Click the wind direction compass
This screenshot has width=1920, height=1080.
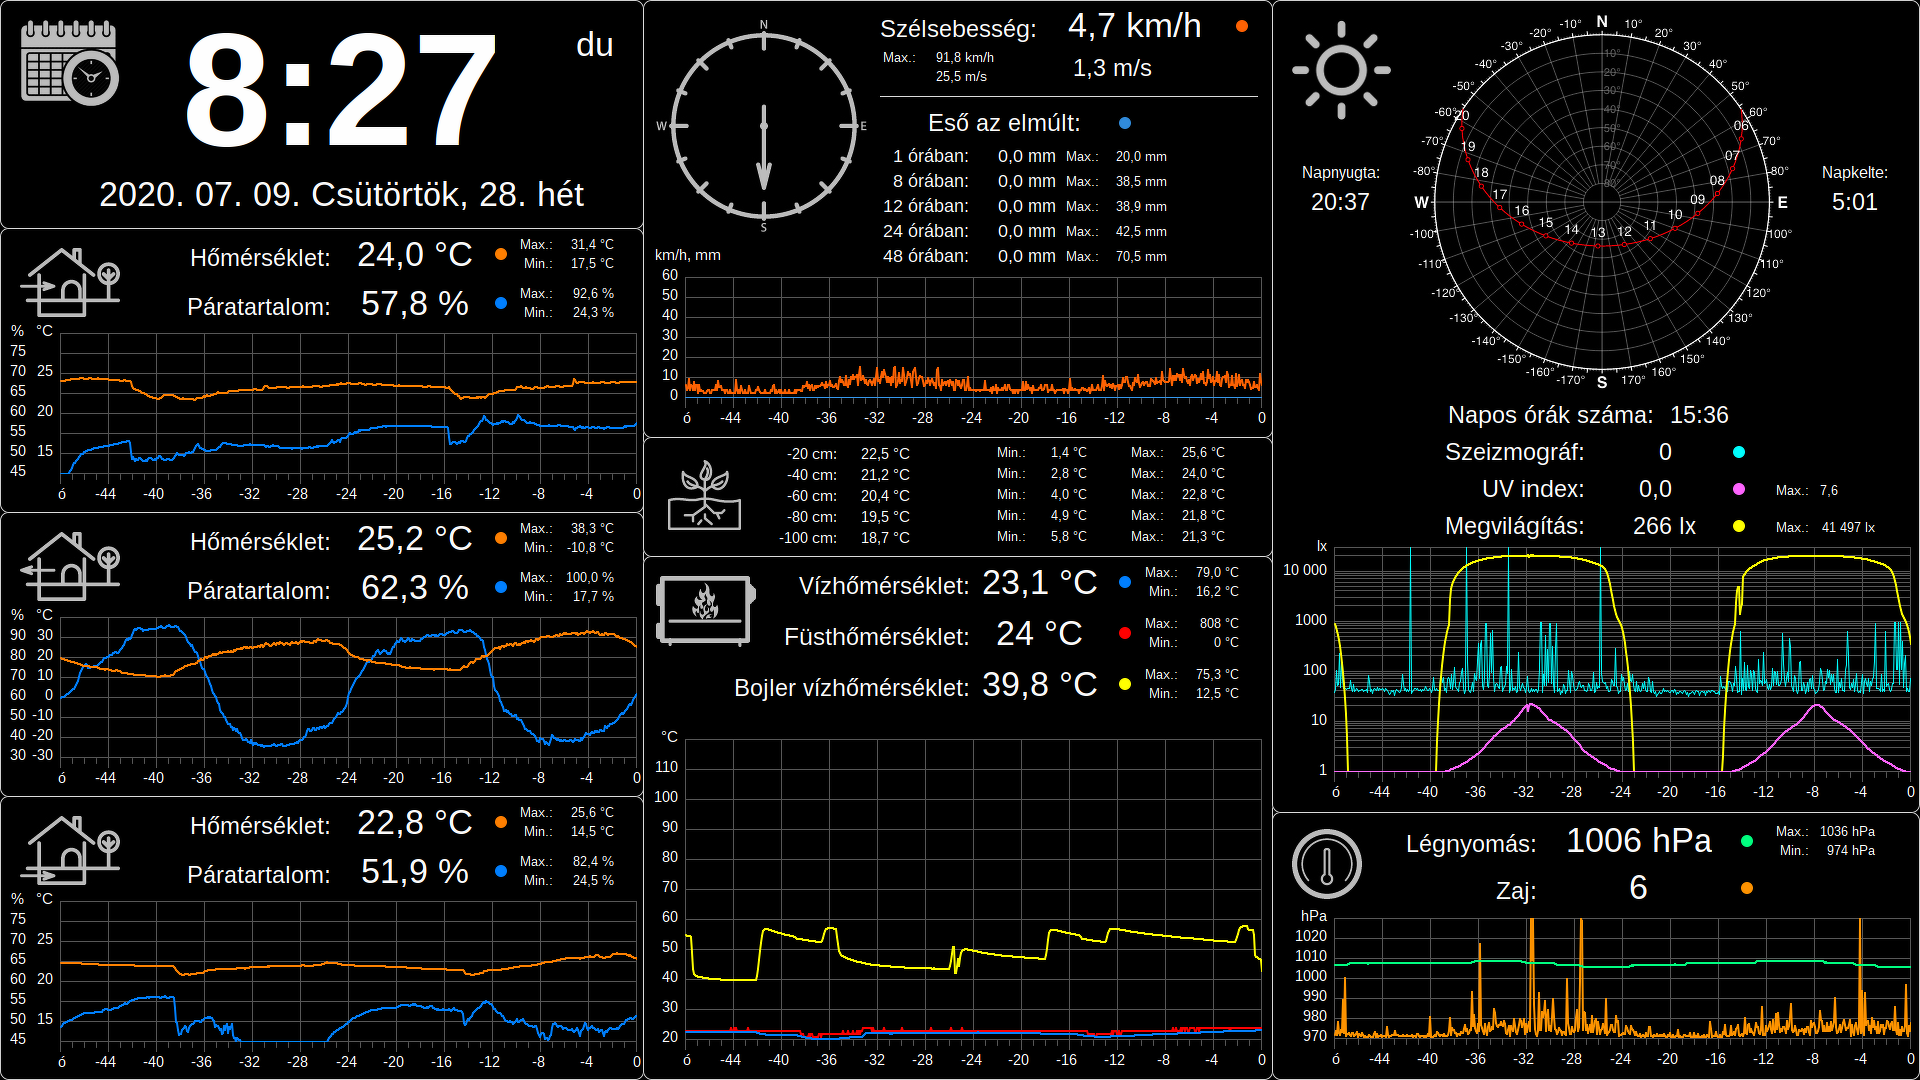click(763, 126)
